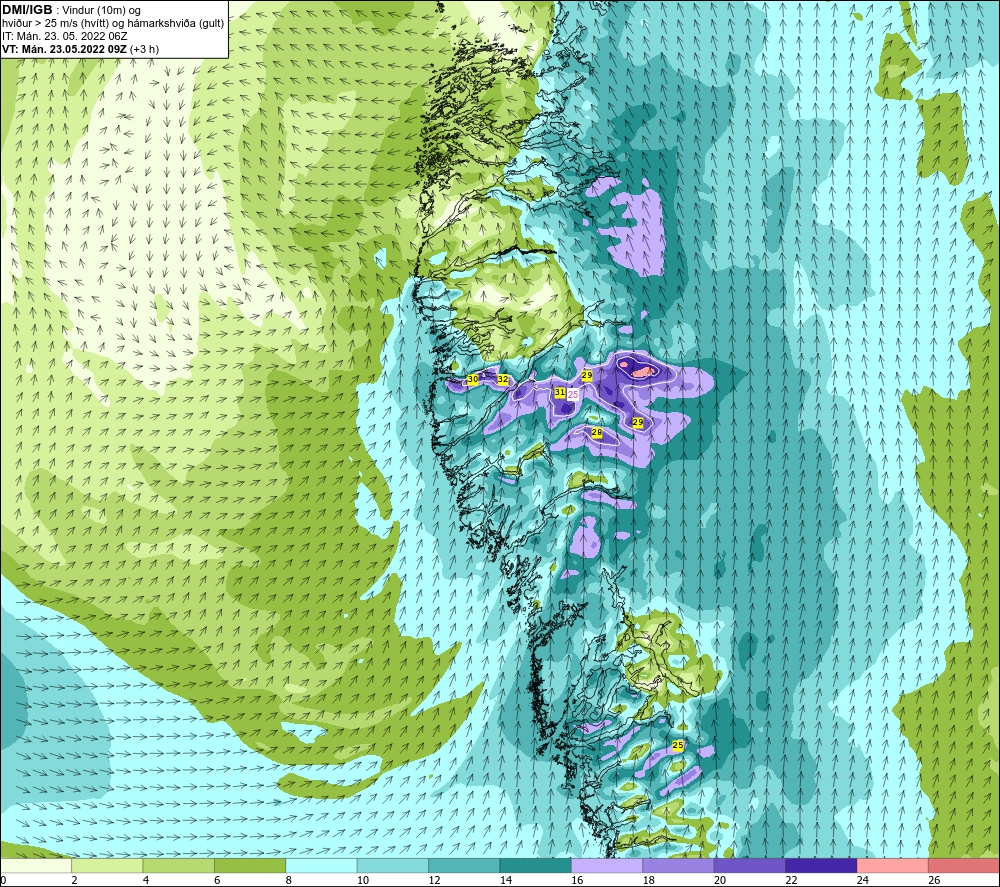
Task: Select the 0–2 m/s palest legend swatch
Action: click(36, 865)
